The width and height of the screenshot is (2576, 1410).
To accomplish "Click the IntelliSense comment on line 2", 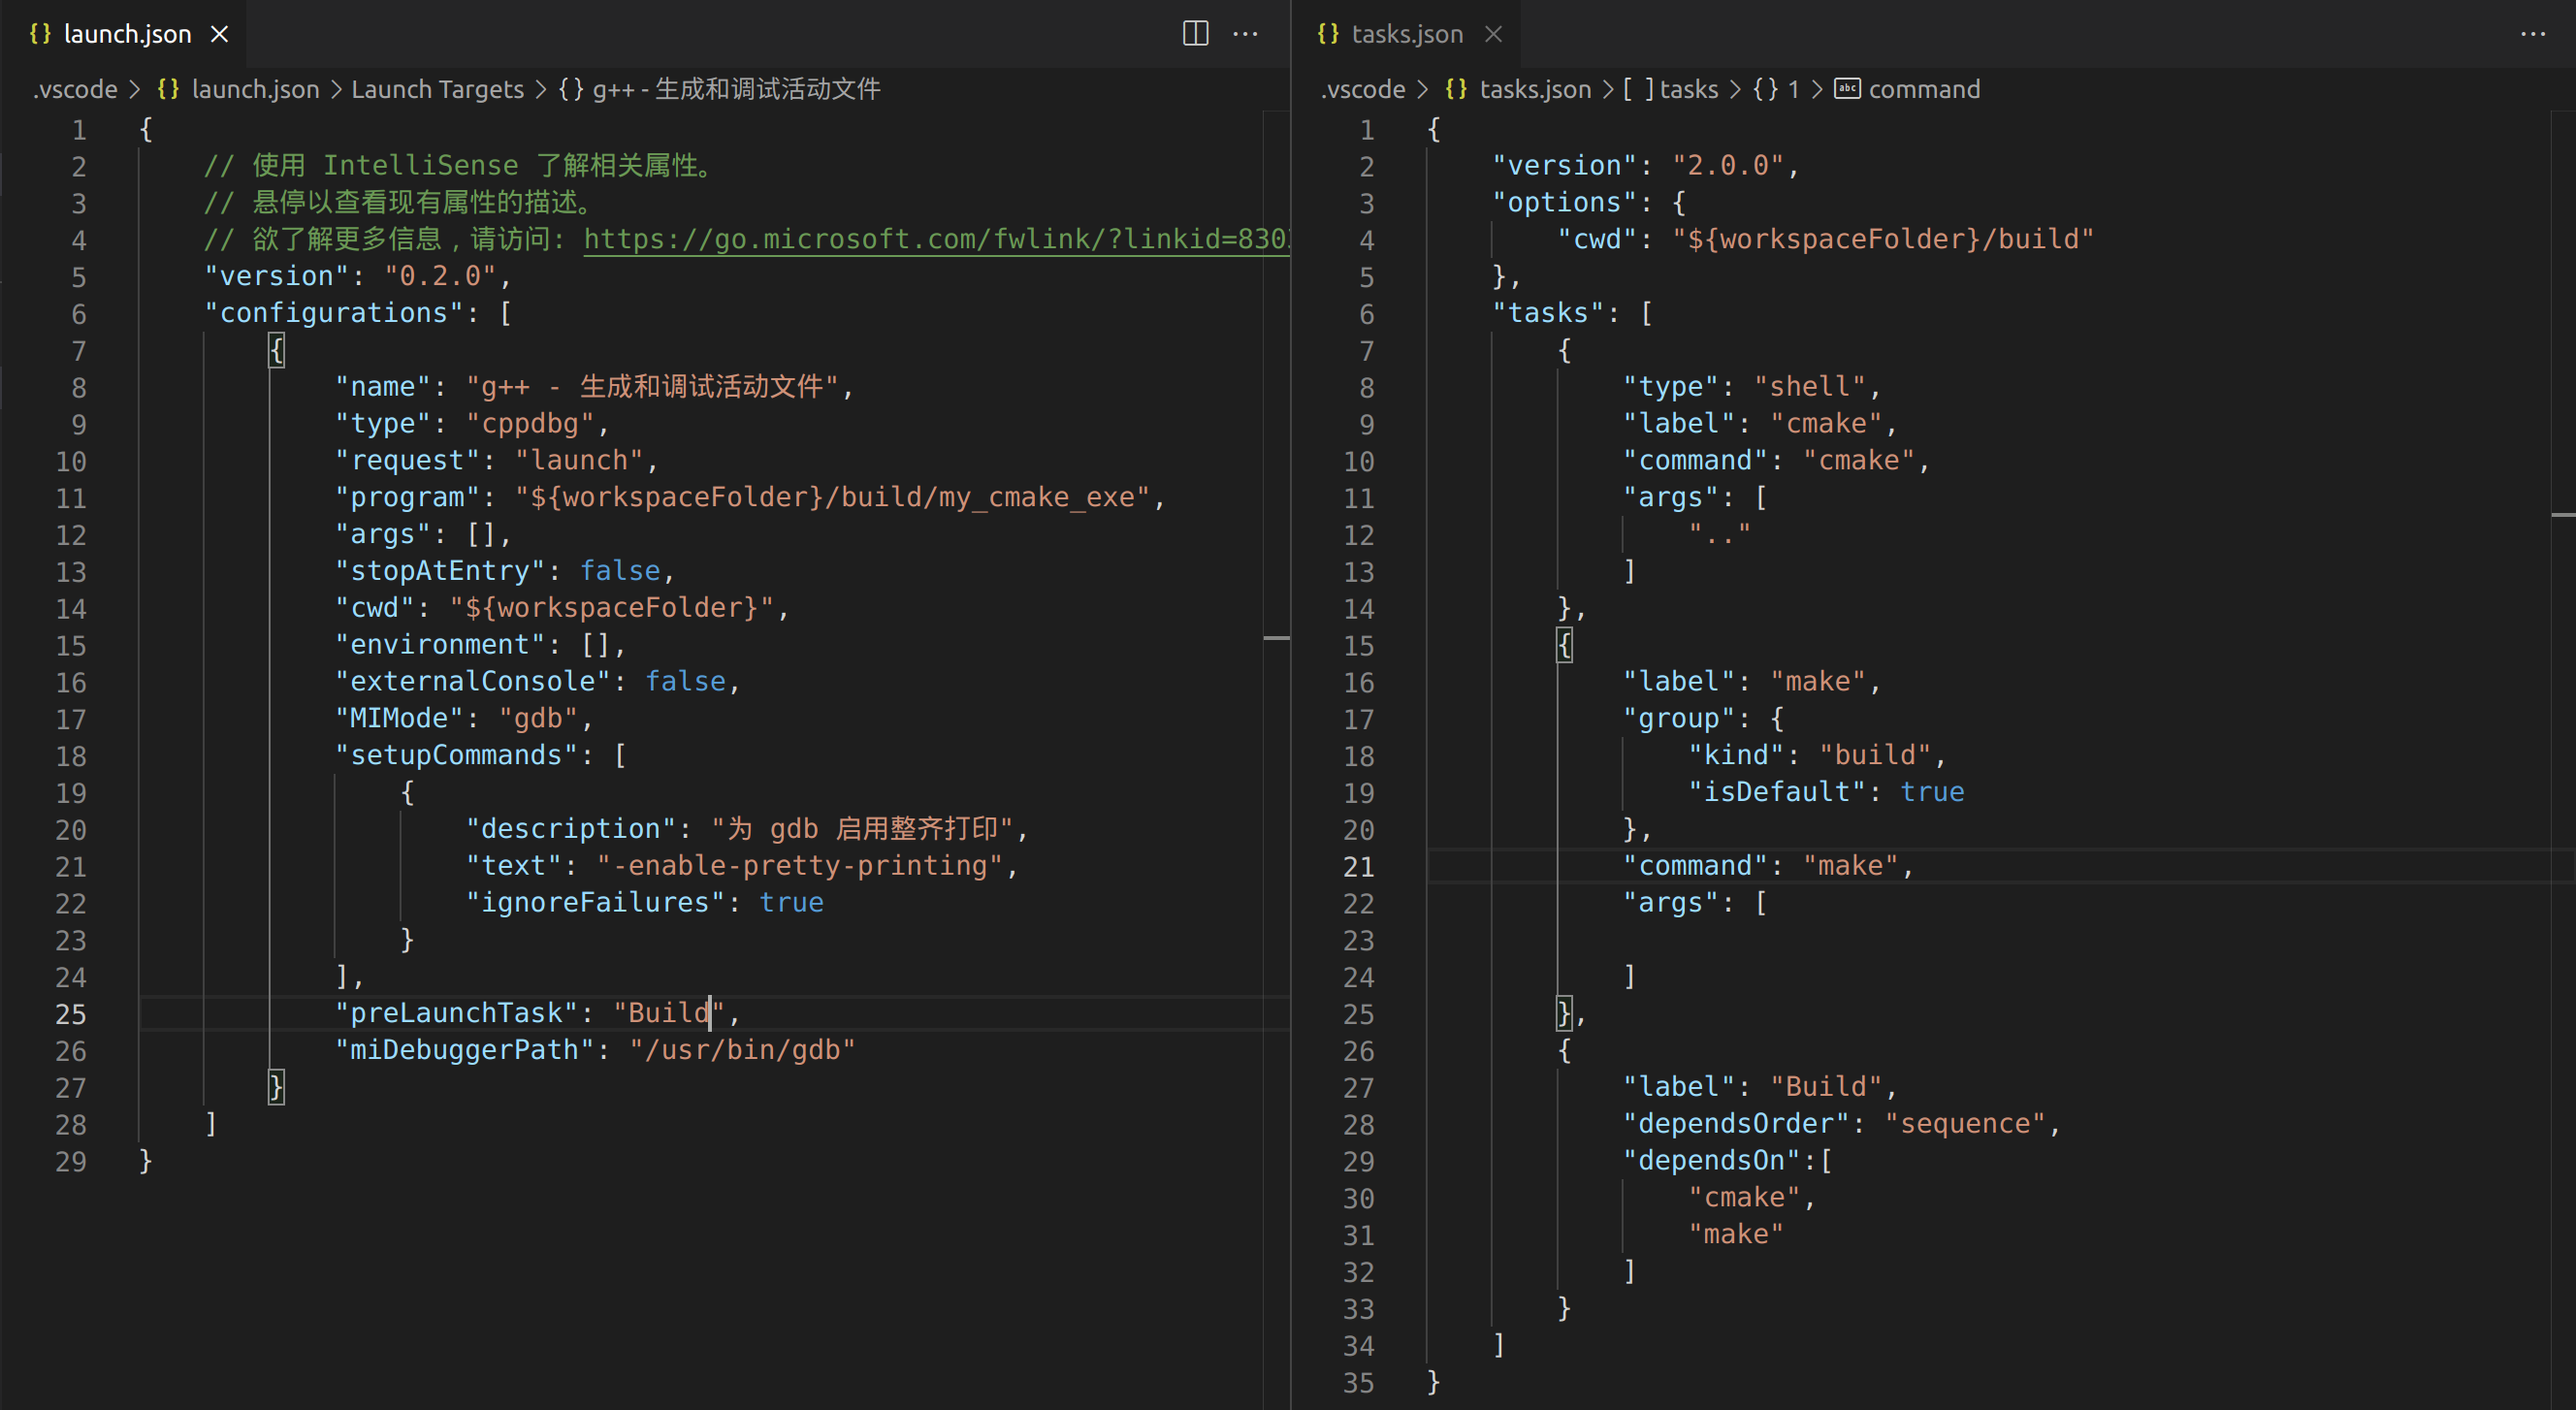I will (460, 166).
